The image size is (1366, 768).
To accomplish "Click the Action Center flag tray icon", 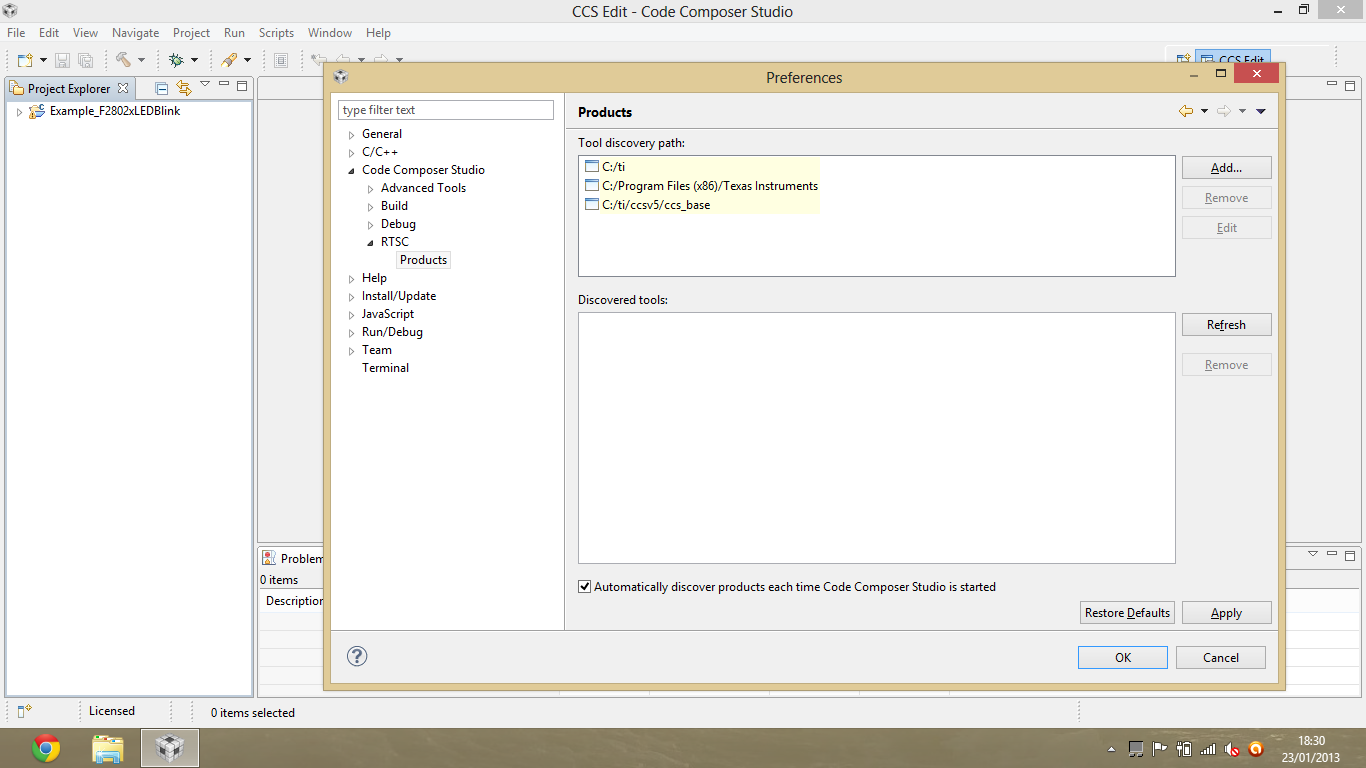I will [x=1160, y=749].
